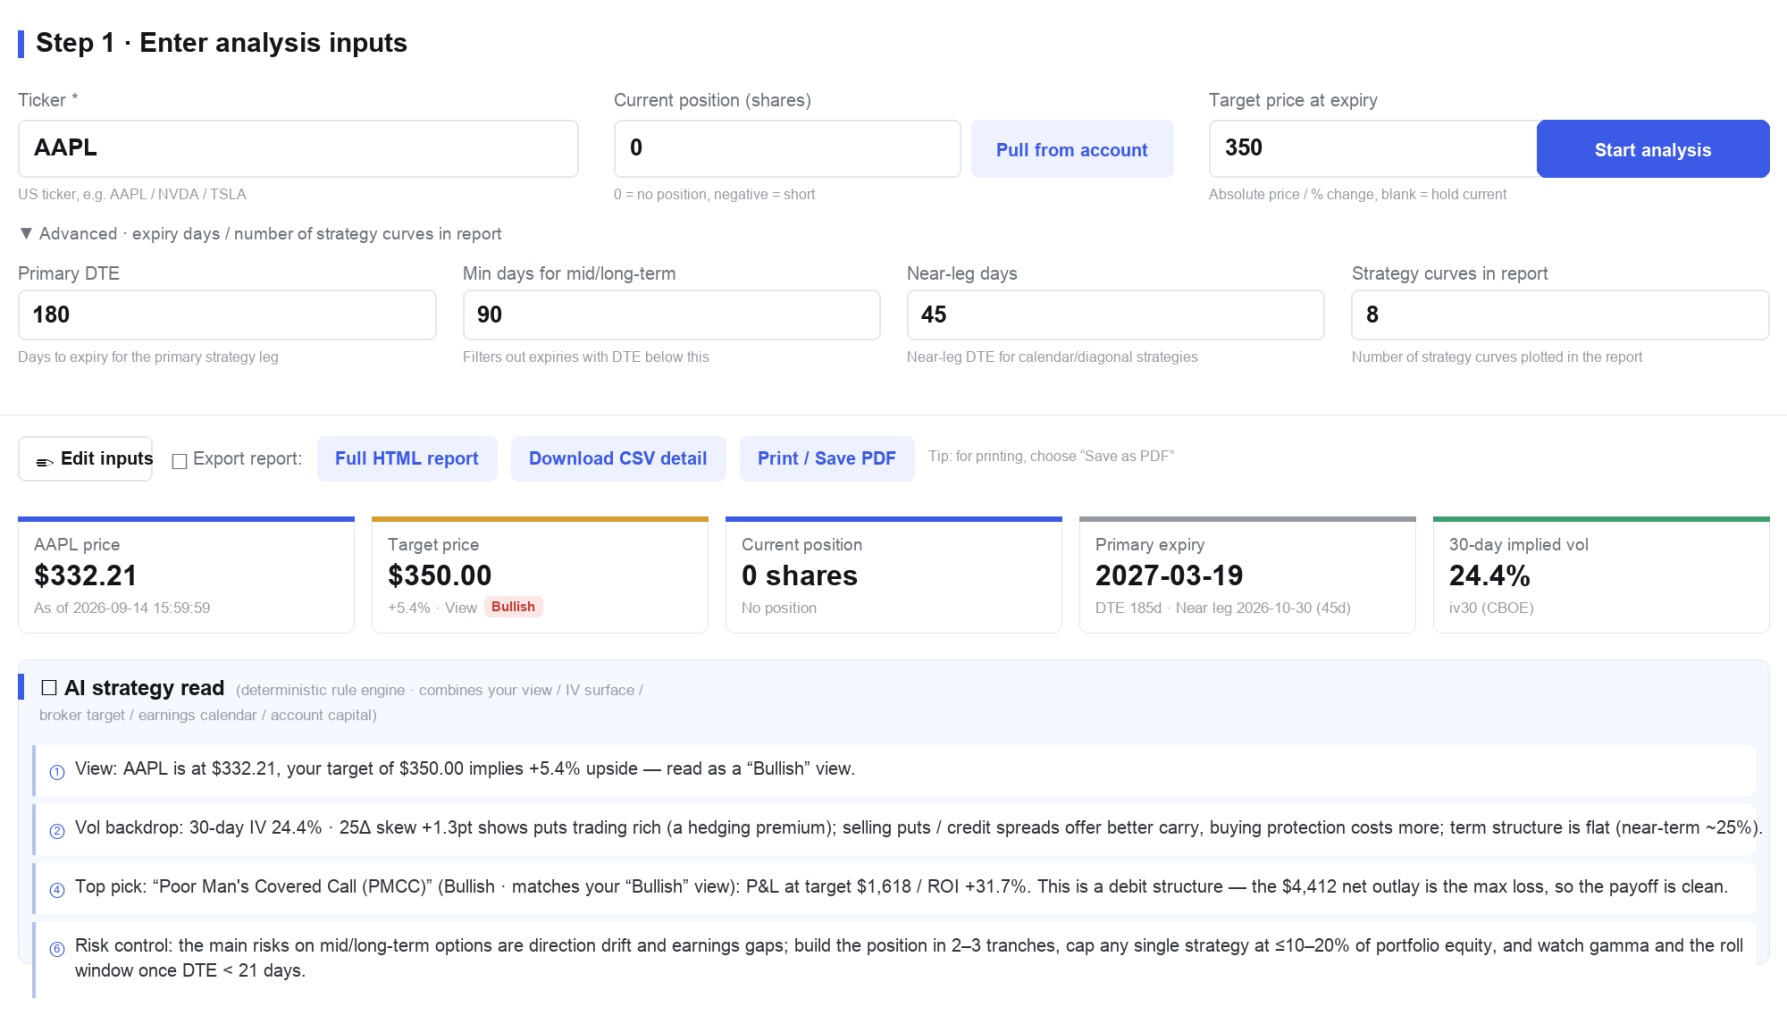Click Near-leg days field showing 45

point(1115,315)
